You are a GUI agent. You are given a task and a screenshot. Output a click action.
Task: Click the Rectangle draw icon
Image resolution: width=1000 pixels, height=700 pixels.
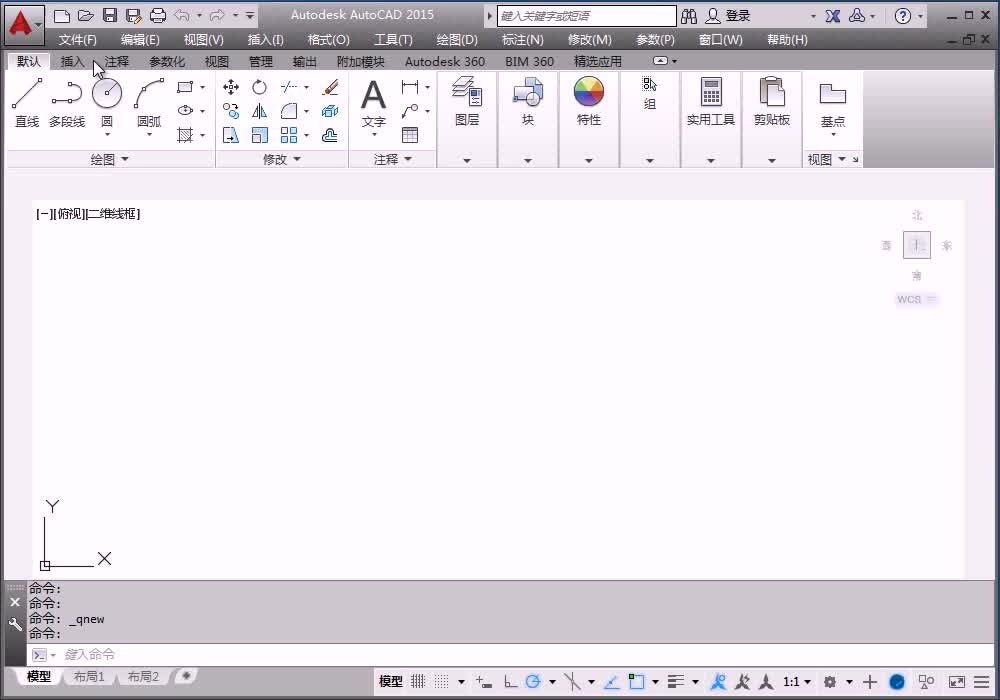[x=185, y=87]
